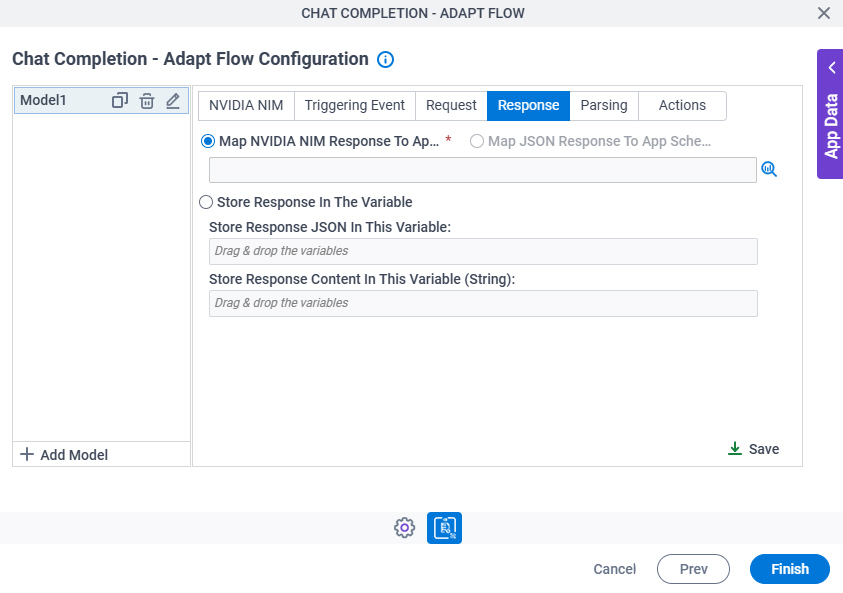Open the gear settings icon

[x=404, y=528]
